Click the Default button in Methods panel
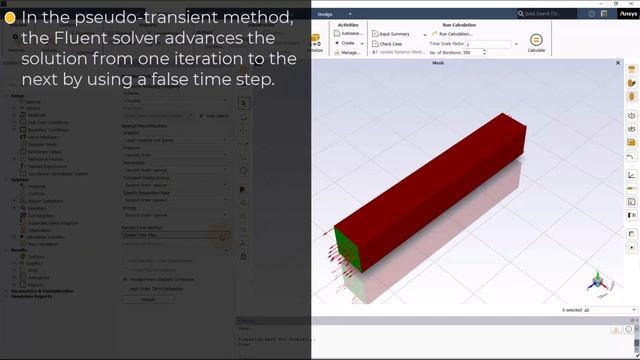This screenshot has width=640, height=360. [x=148, y=300]
